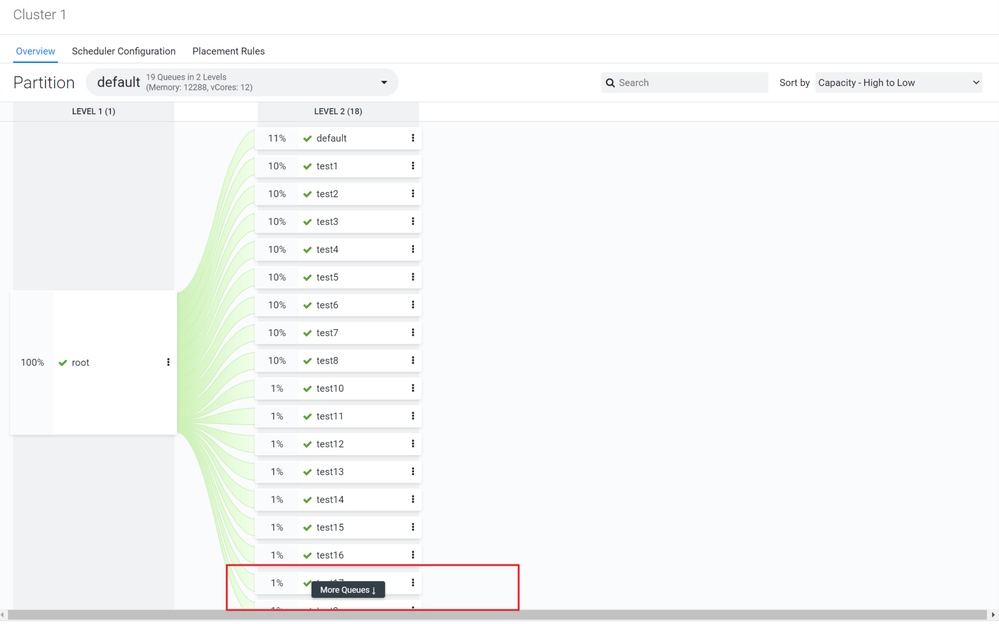Select the default queue name

point(331,138)
